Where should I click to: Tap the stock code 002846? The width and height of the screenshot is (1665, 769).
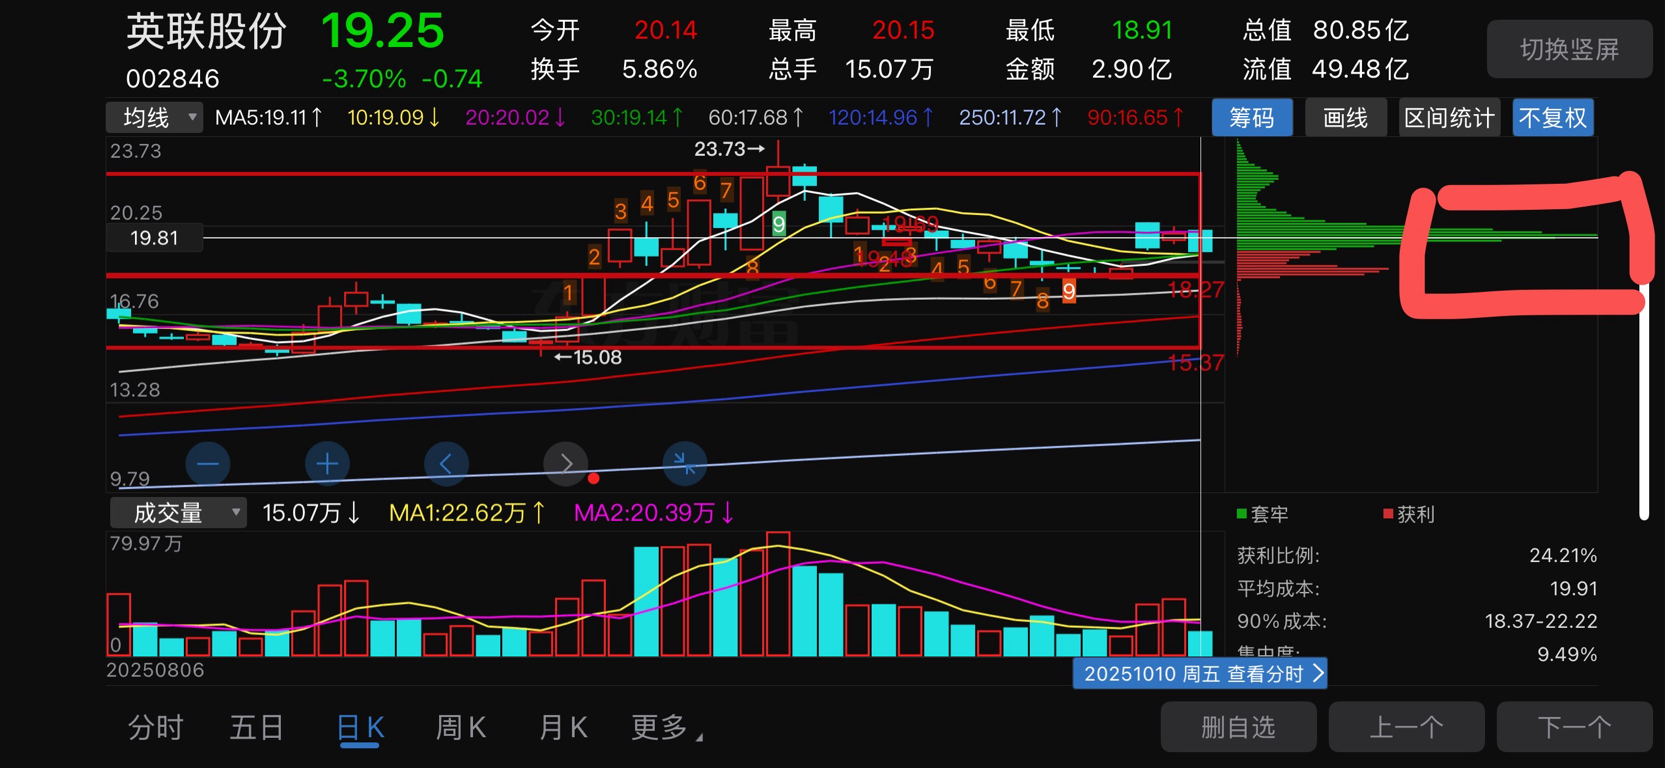tap(172, 78)
